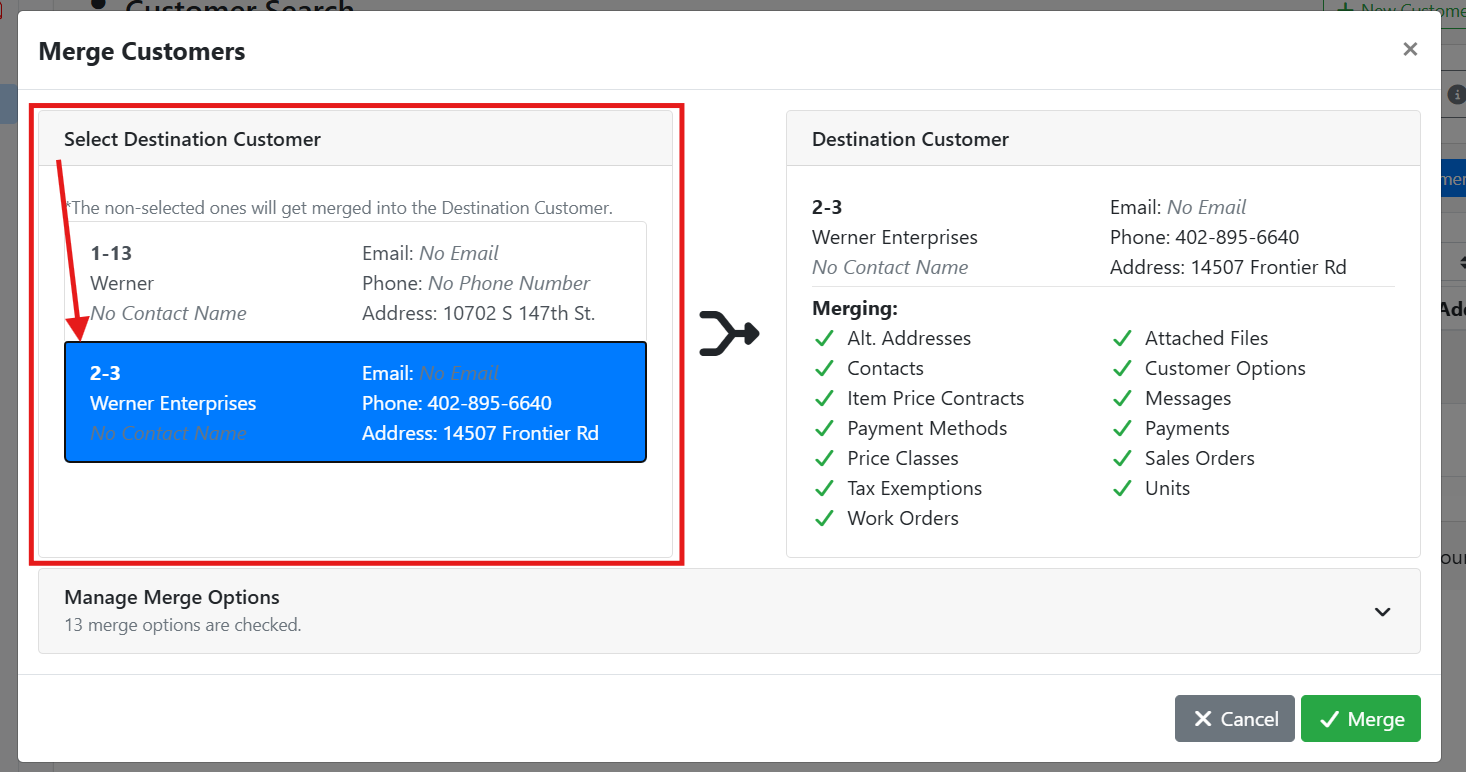Open the Manage Merge Options section title

click(172, 598)
